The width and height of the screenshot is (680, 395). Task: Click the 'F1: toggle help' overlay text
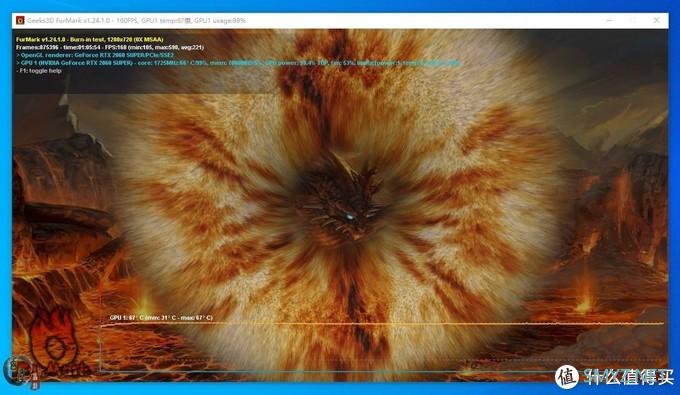pos(39,71)
